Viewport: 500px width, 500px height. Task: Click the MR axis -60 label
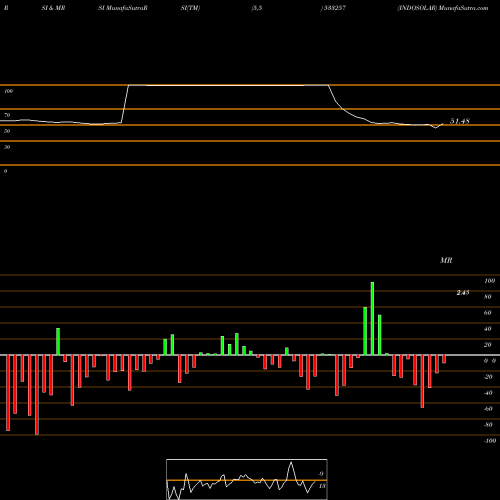click(x=488, y=409)
